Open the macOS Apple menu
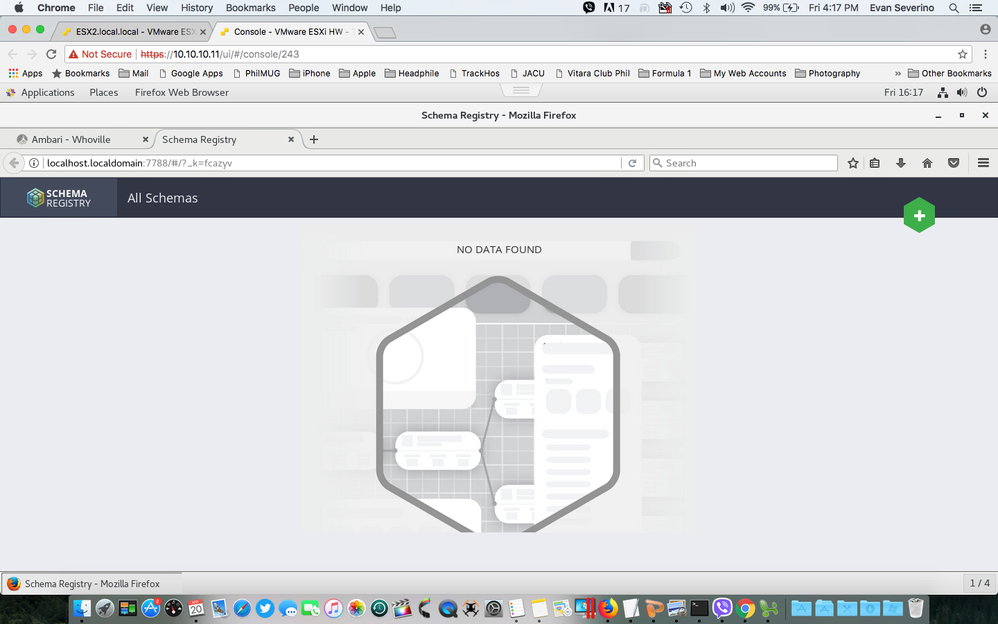998x624 pixels. click(18, 8)
